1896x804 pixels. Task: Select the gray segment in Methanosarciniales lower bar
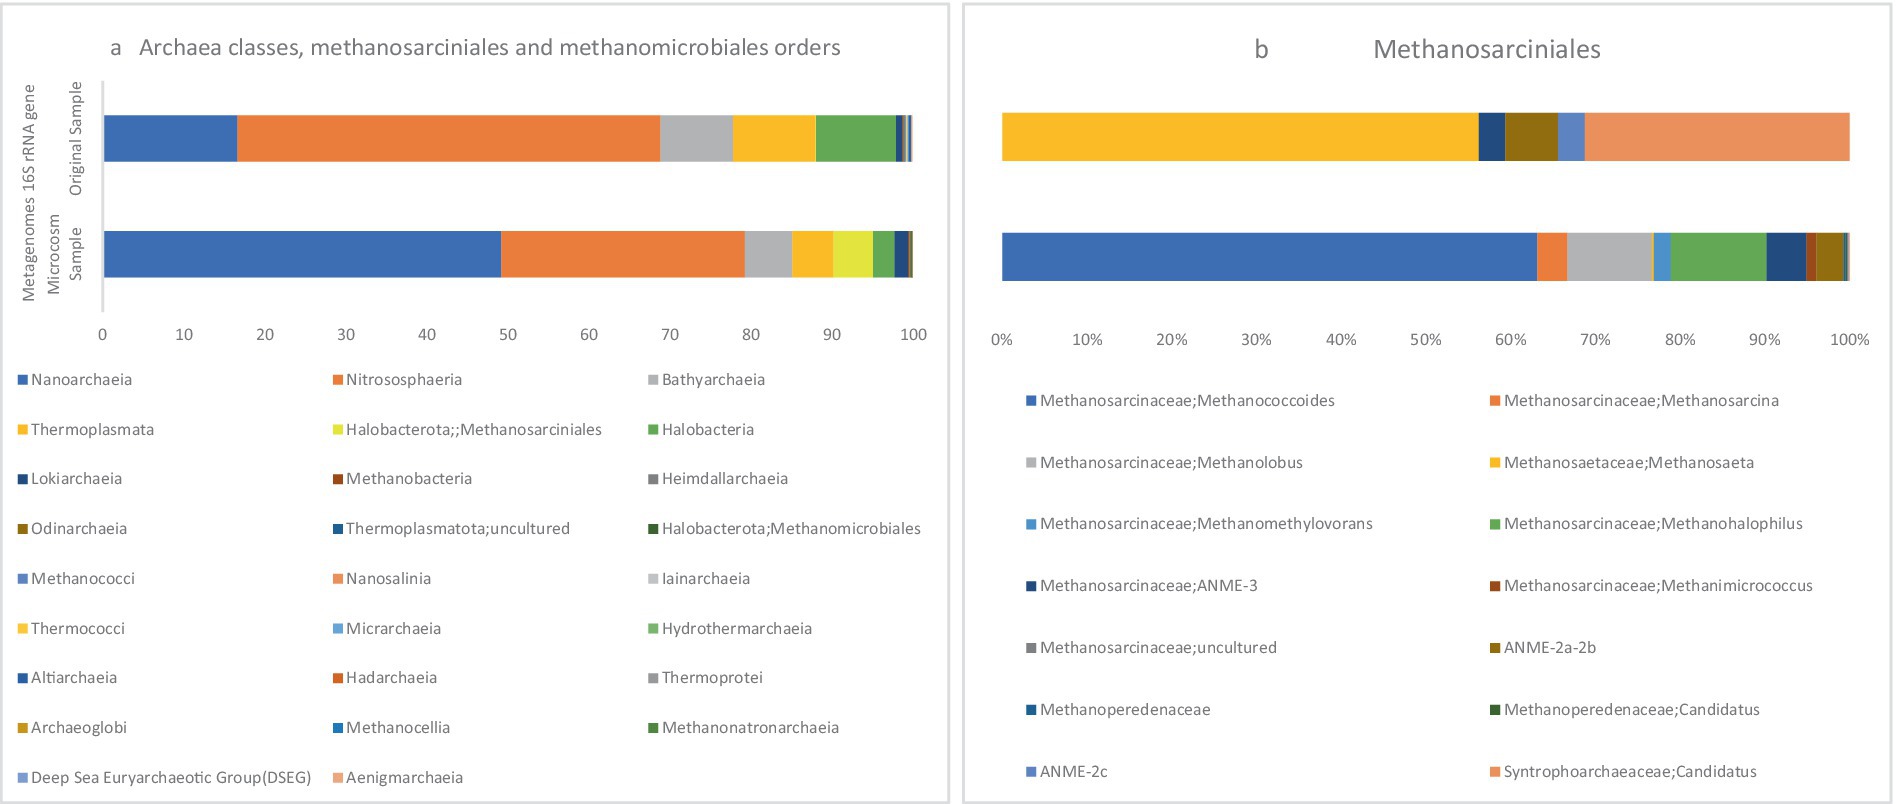coord(1609,257)
